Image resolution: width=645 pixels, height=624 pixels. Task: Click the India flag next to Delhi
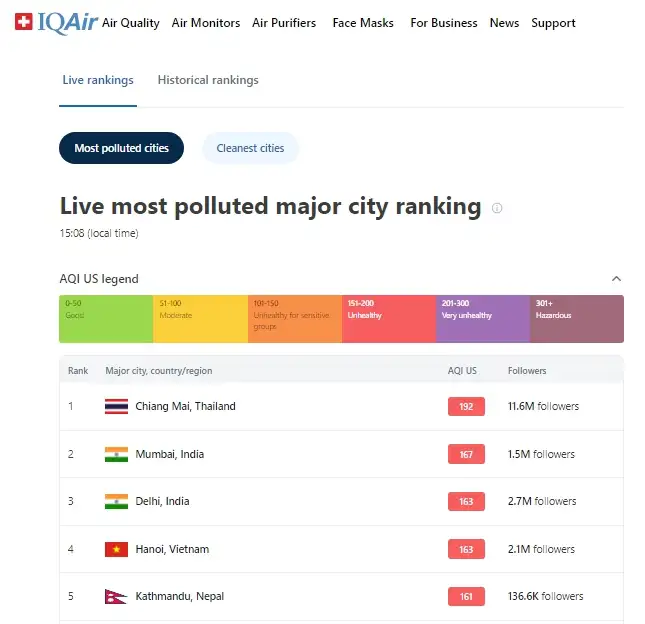click(x=116, y=501)
